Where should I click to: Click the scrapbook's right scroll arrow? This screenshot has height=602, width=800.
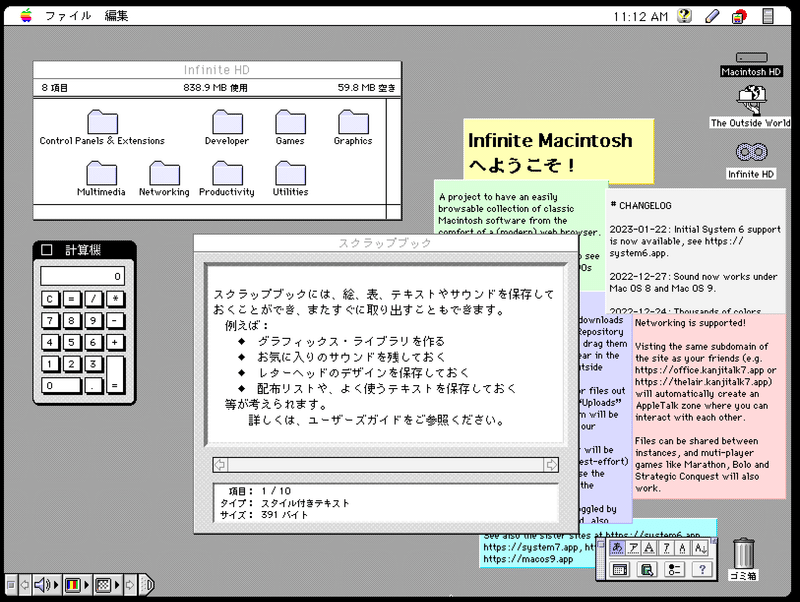coord(551,465)
